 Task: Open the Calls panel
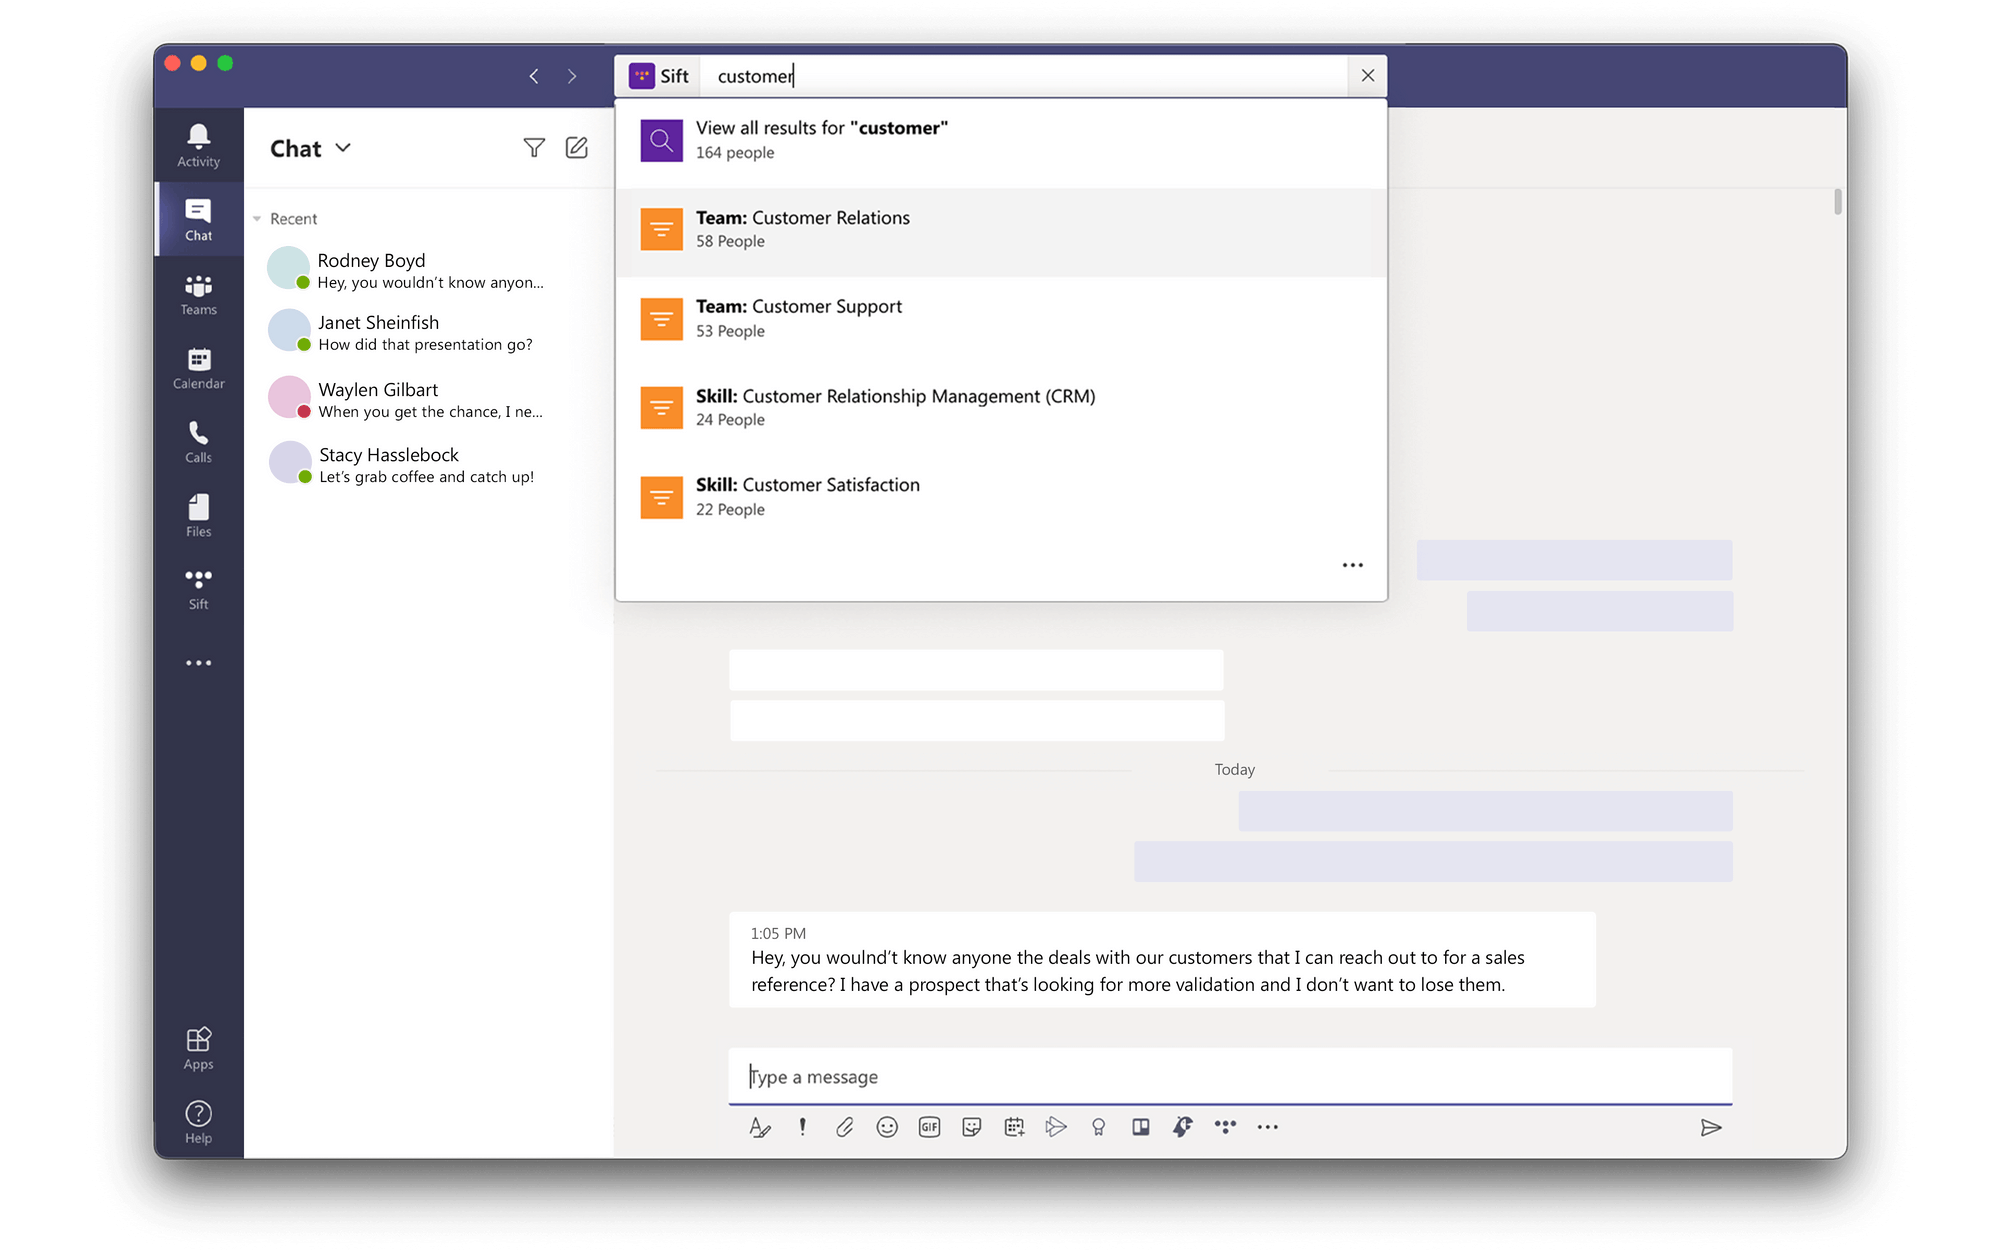[197, 440]
